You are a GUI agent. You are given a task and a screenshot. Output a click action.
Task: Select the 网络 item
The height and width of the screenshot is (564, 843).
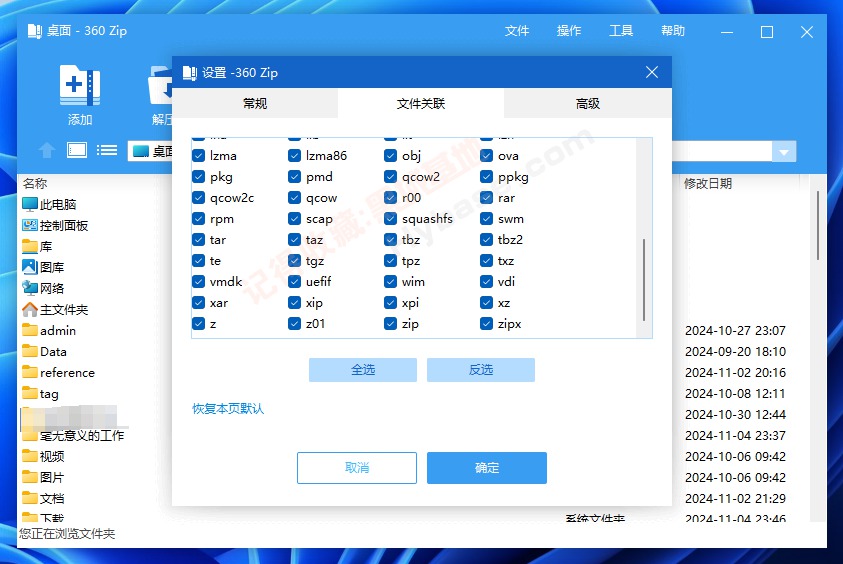43,288
